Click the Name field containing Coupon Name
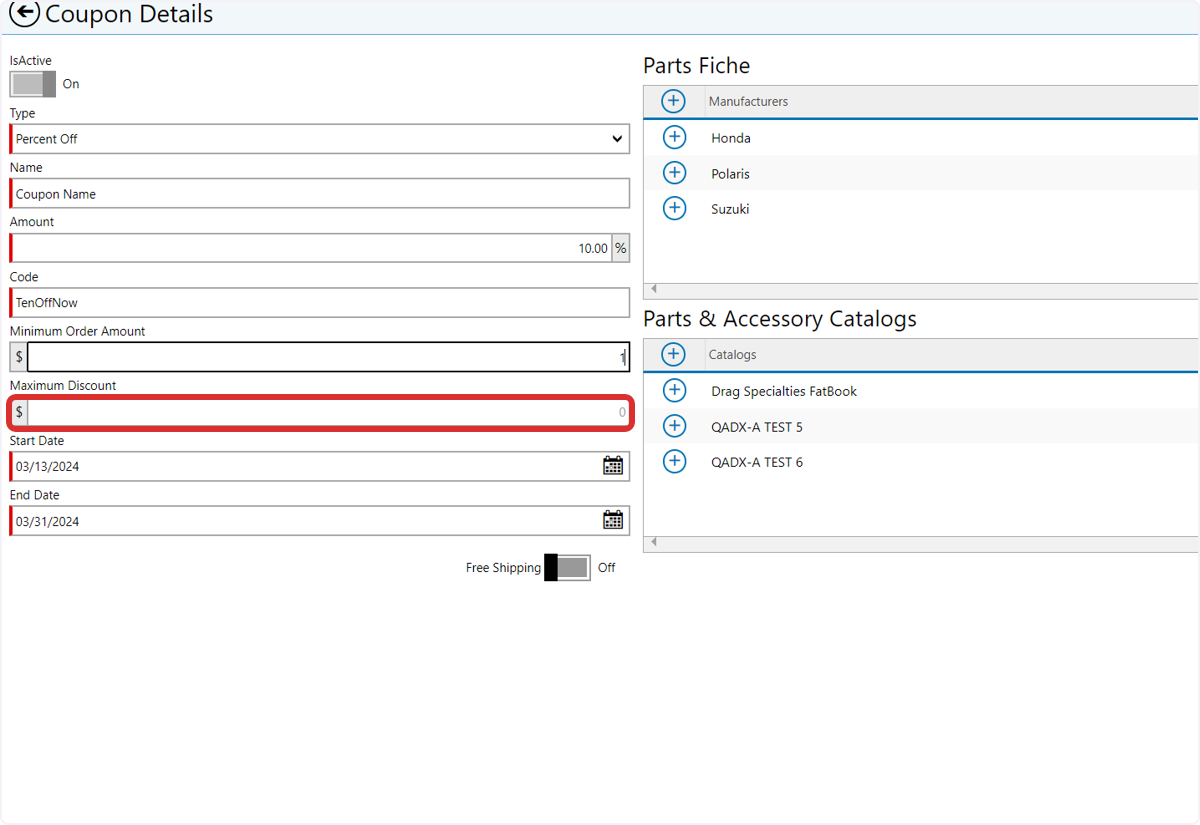The image size is (1200, 825). click(320, 194)
